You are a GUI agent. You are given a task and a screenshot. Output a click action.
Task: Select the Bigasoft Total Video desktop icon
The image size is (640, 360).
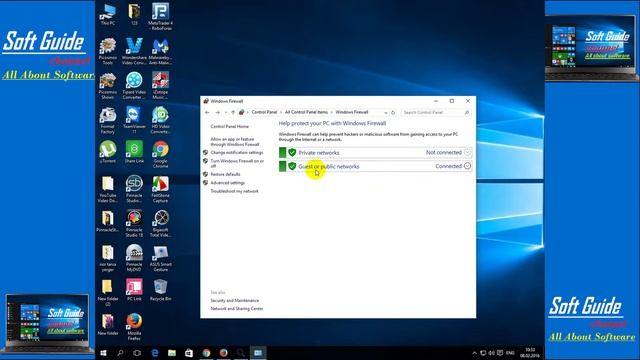pyautogui.click(x=160, y=223)
